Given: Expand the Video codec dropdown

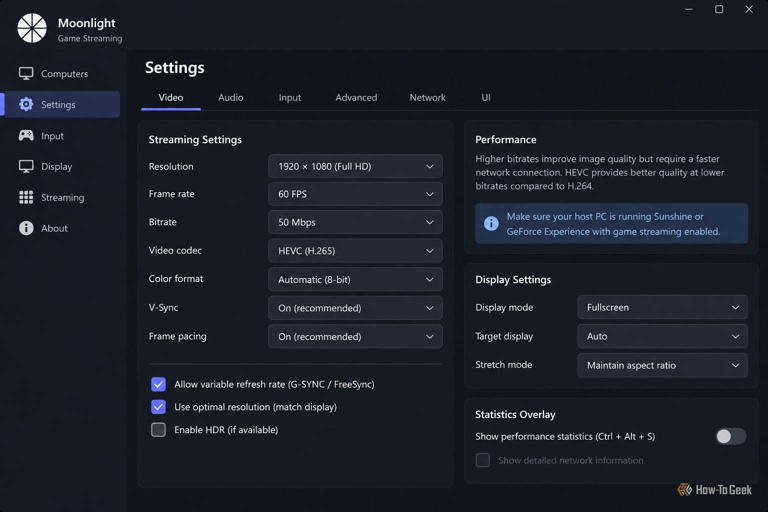Looking at the screenshot, I should (x=355, y=251).
